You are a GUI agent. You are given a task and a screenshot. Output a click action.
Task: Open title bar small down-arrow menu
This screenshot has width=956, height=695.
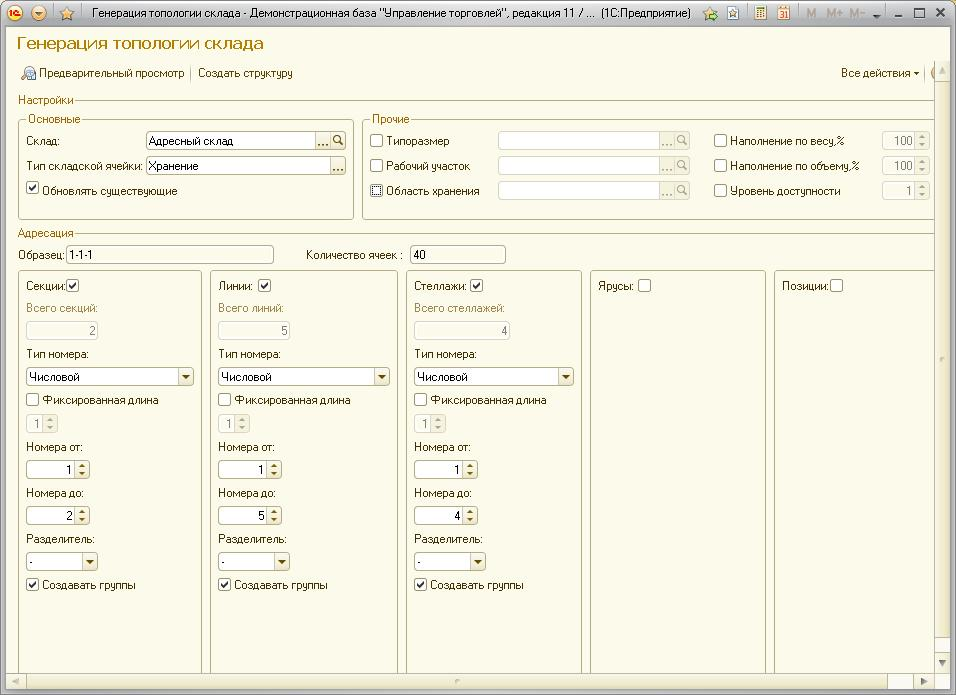(877, 15)
